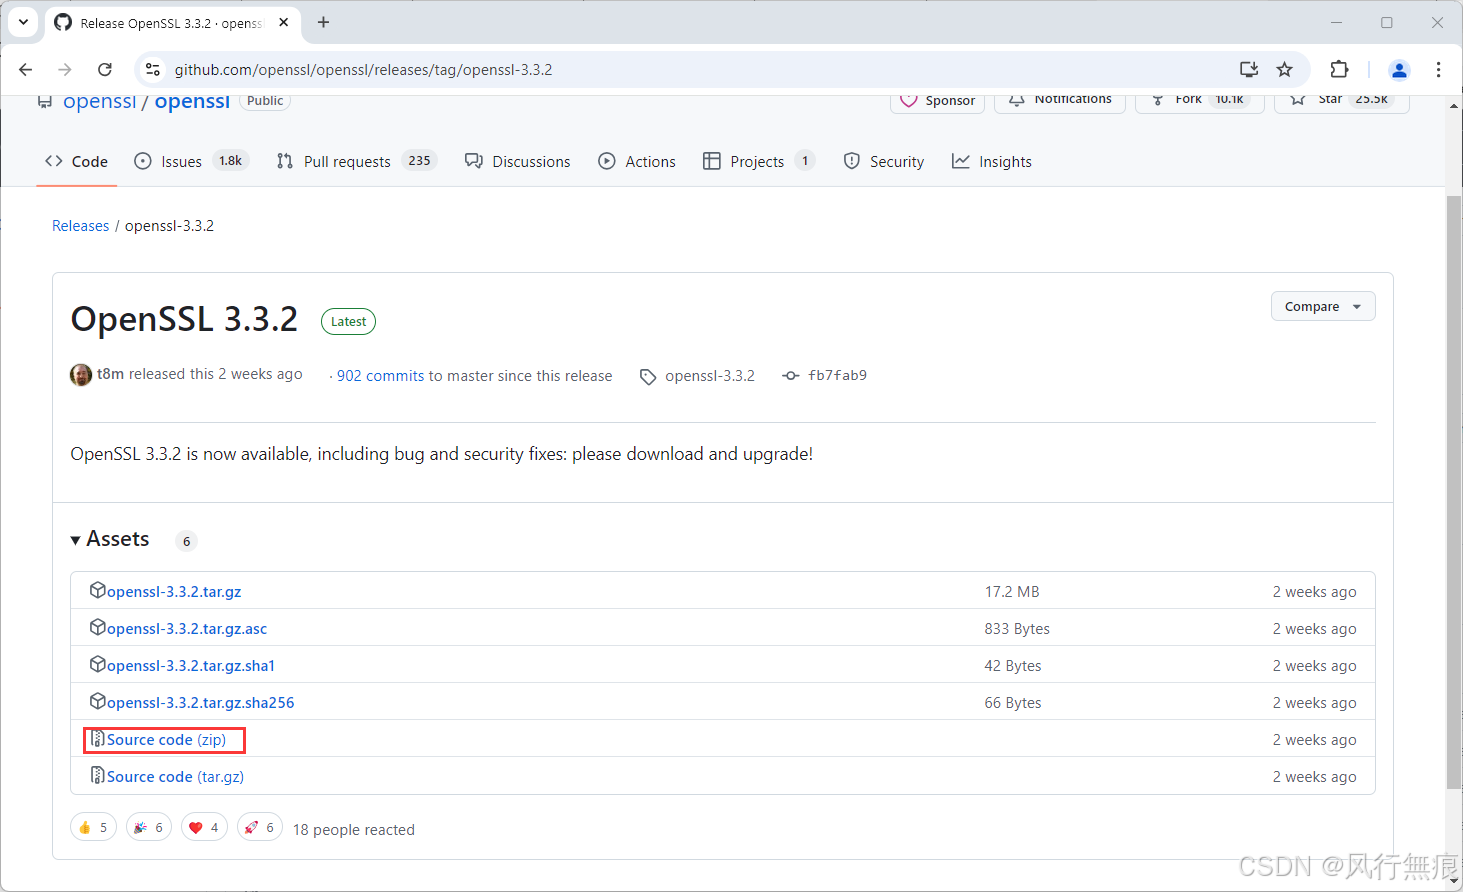Click the 17.2 MB file size text
The height and width of the screenshot is (892, 1463).
click(x=1012, y=592)
